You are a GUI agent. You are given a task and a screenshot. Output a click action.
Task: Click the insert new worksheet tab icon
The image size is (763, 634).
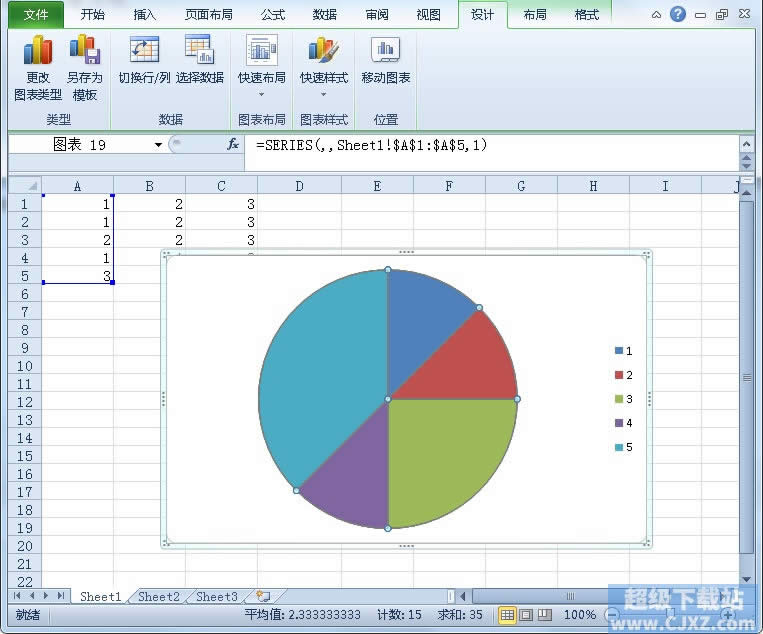coord(263,596)
